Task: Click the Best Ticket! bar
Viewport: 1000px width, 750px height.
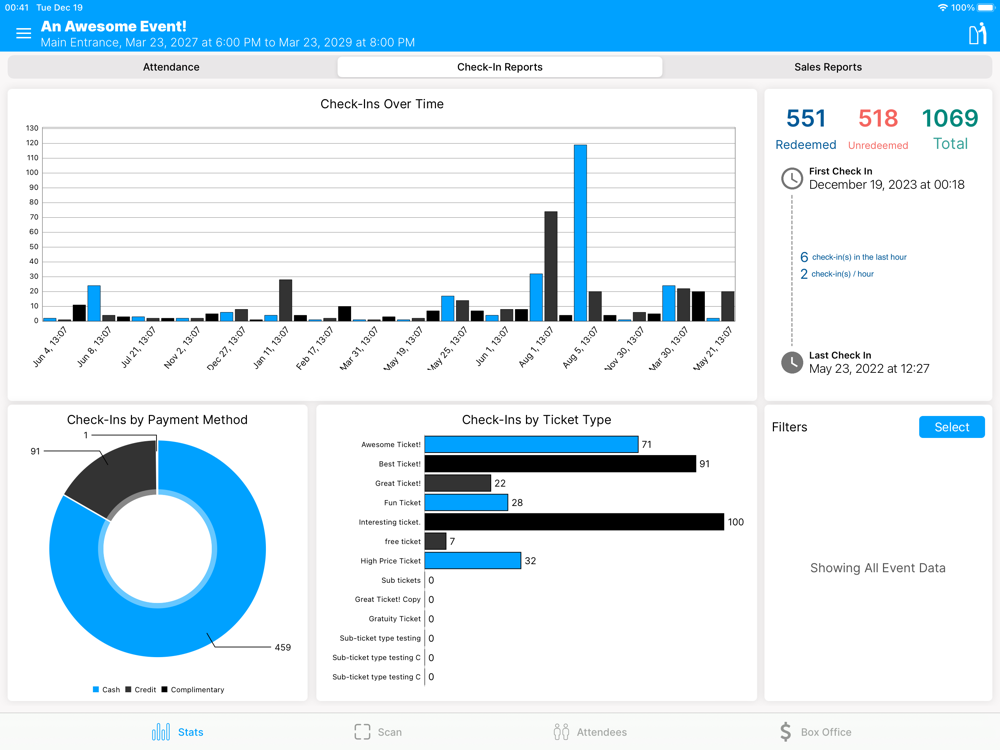Action: [560, 464]
